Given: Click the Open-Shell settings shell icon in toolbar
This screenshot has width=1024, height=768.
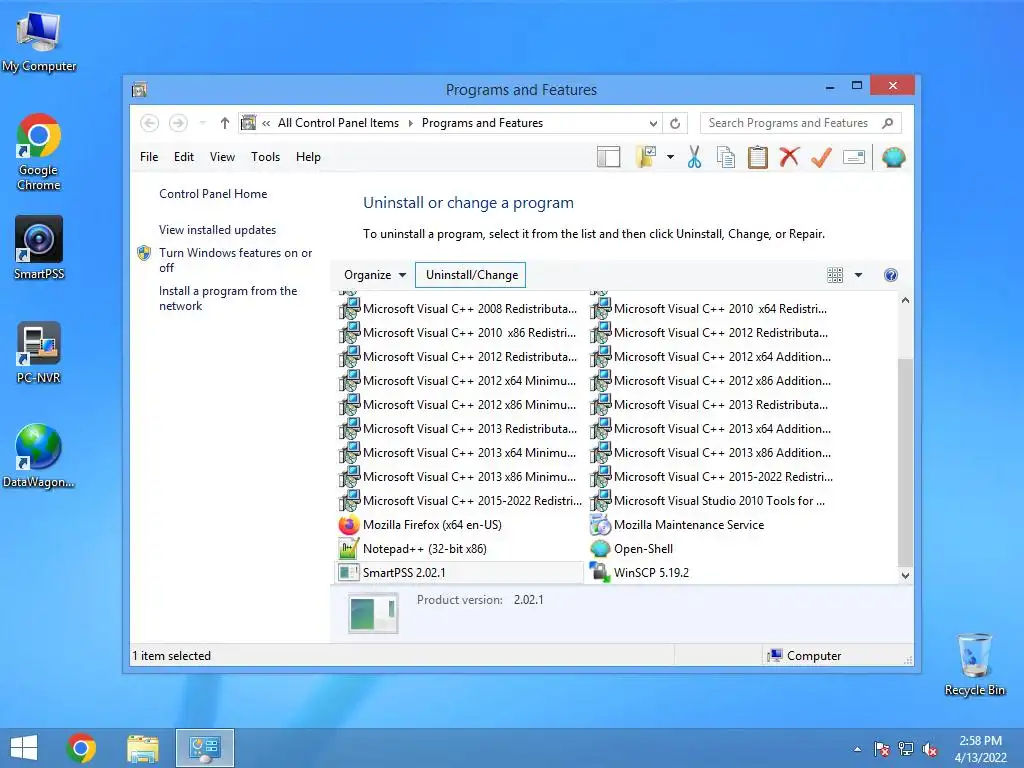Looking at the screenshot, I should point(893,157).
